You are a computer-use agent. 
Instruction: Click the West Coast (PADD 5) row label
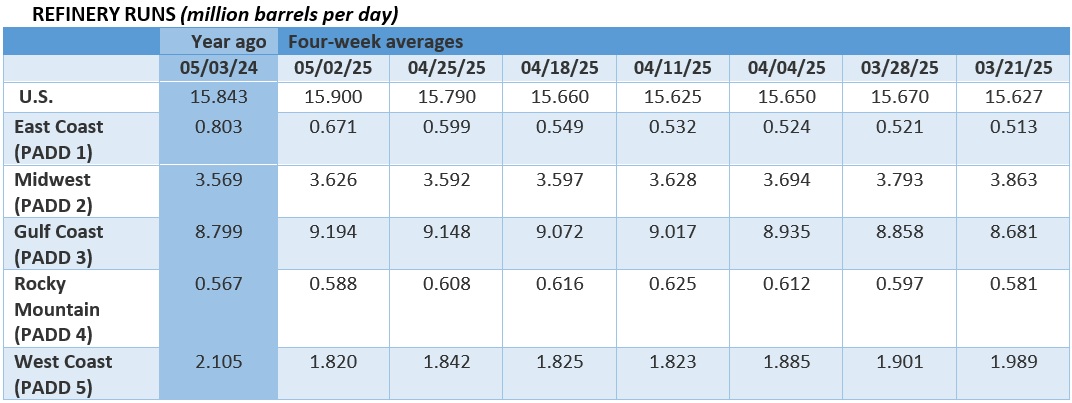62,372
